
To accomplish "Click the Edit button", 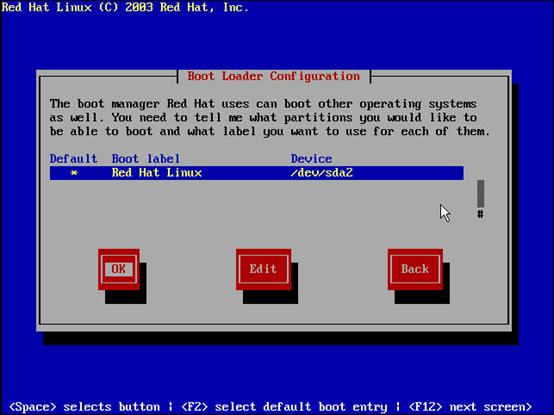I will [263, 269].
